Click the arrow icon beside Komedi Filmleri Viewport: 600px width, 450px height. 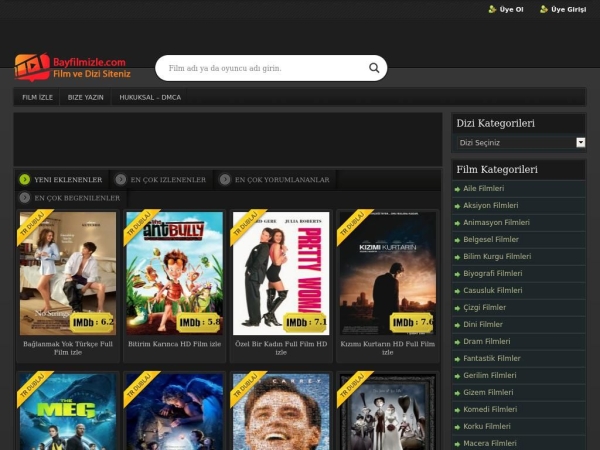(457, 410)
